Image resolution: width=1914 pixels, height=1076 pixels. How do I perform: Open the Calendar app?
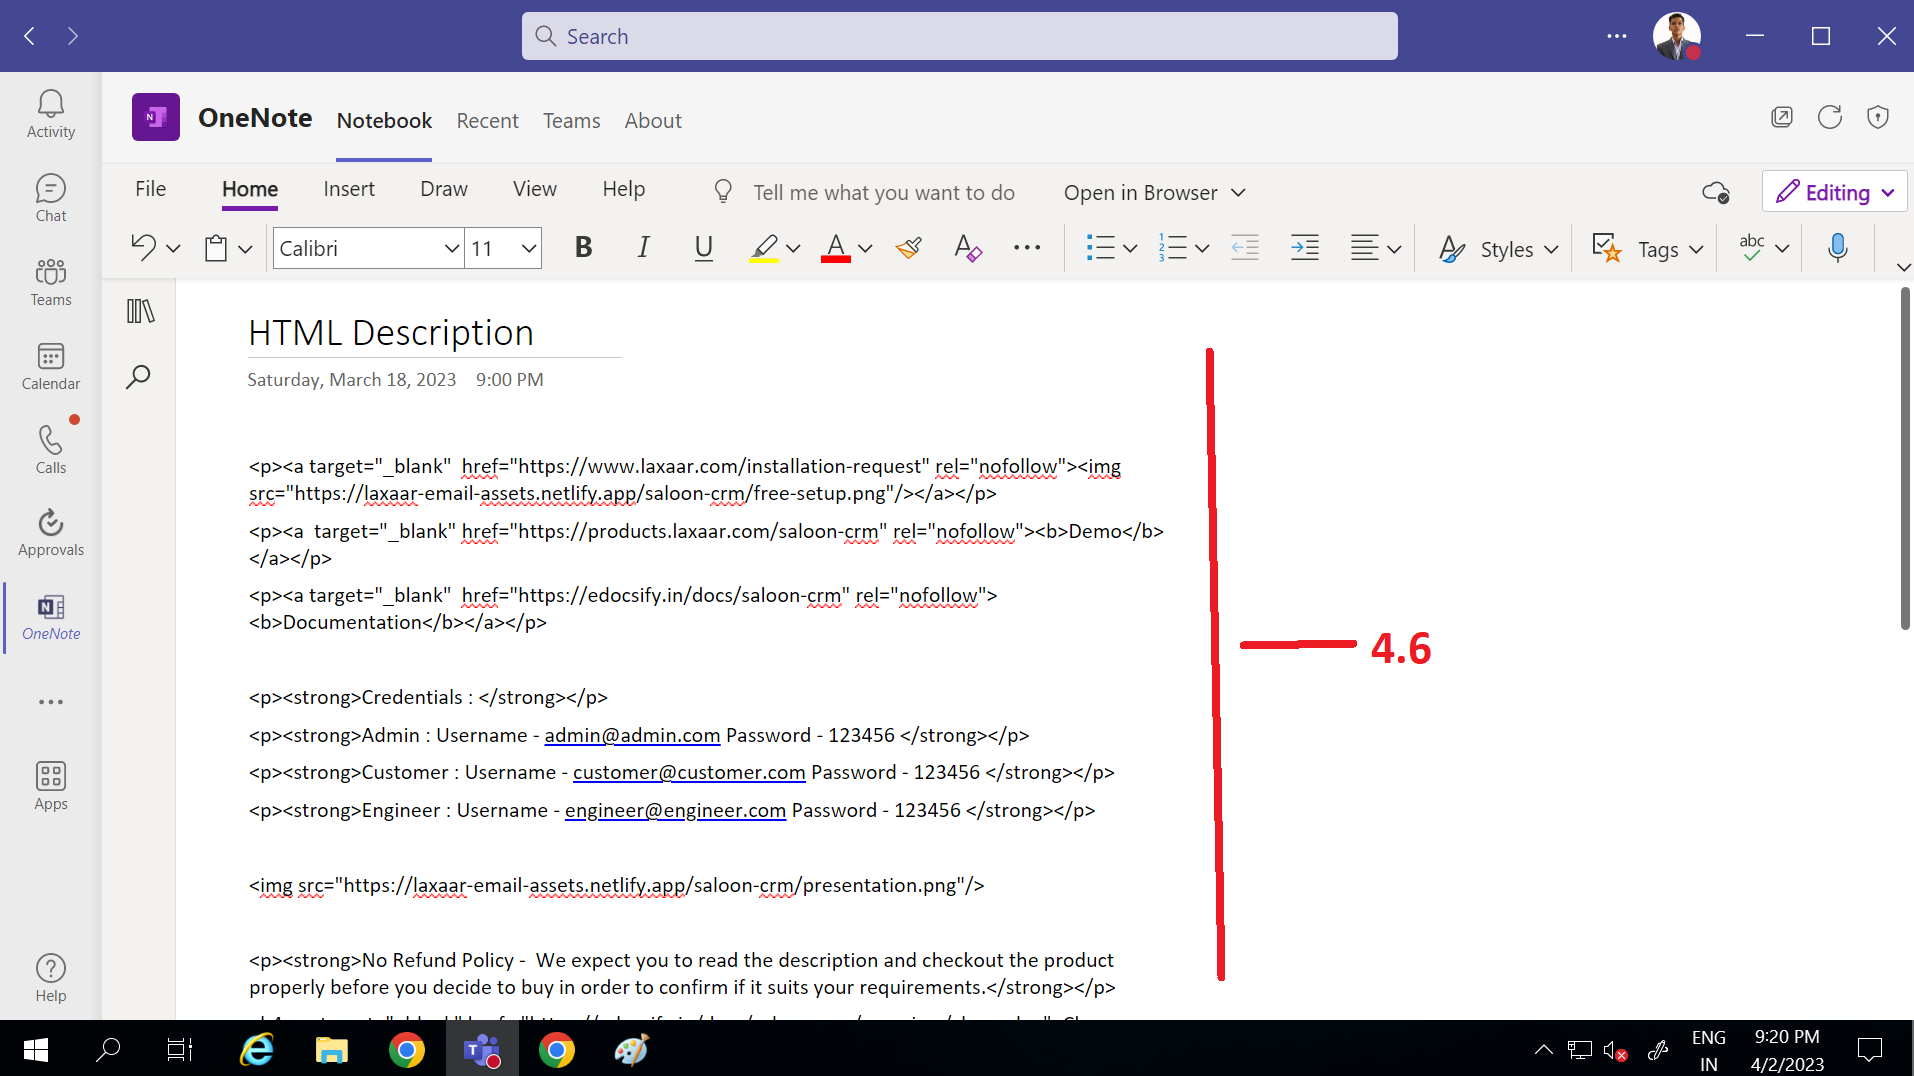coord(51,366)
